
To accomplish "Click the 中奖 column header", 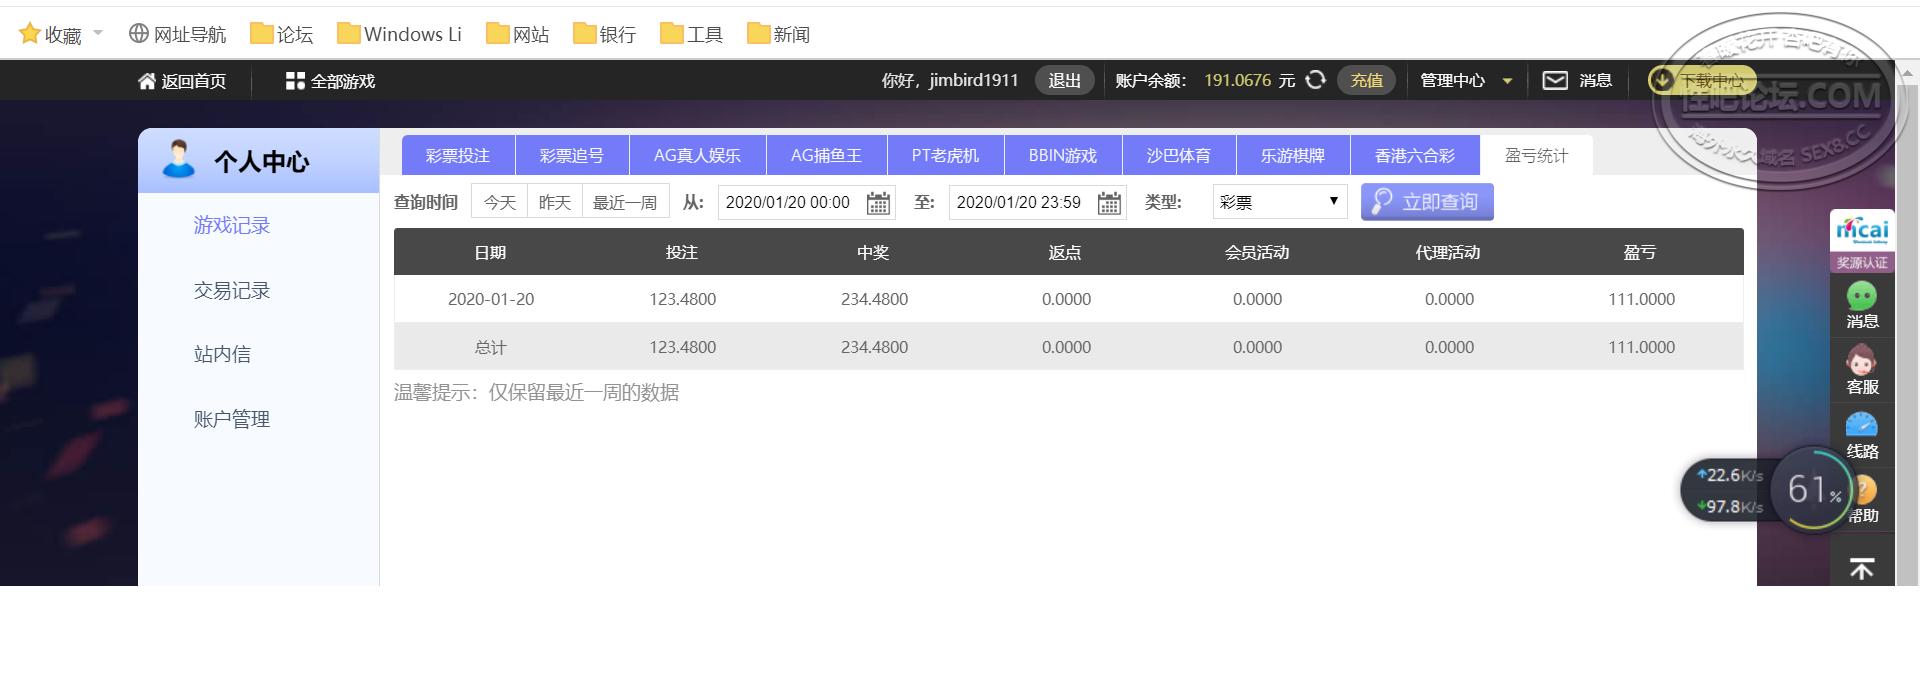I will coord(873,253).
